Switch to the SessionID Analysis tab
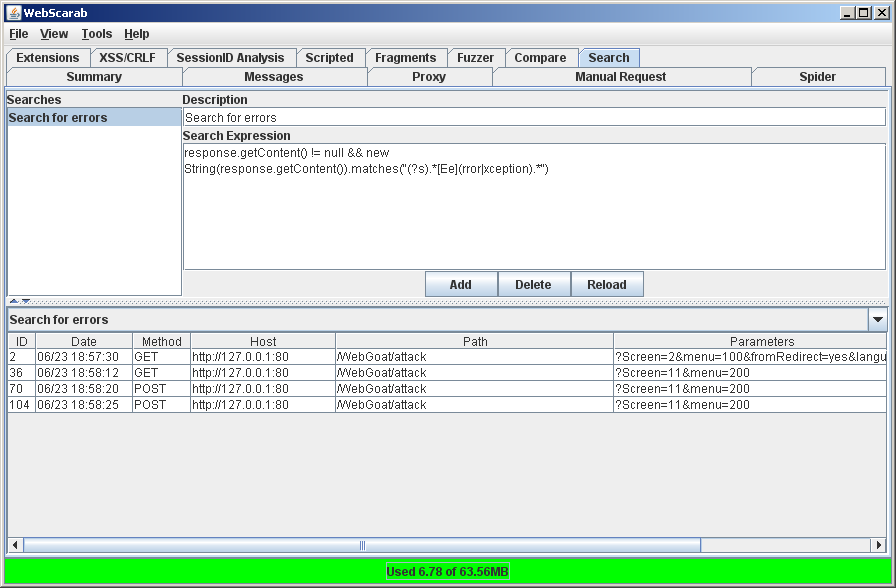This screenshot has width=896, height=588. 230,58
